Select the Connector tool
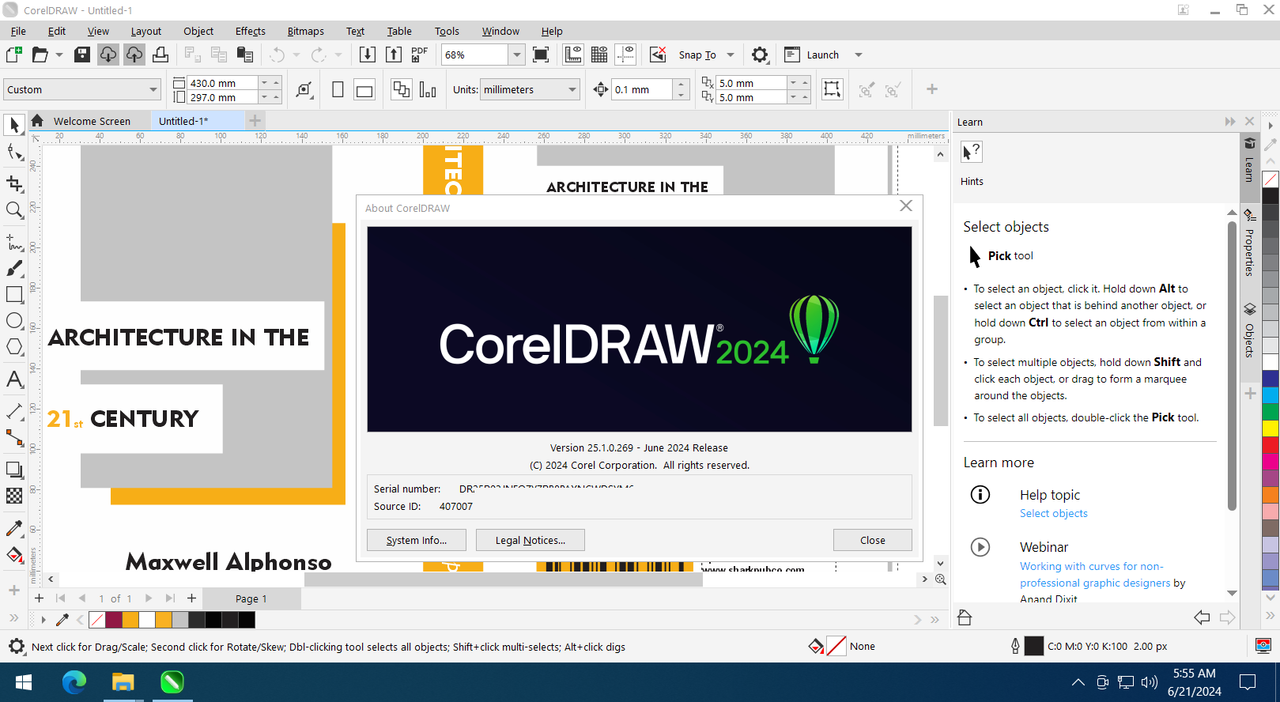1280x702 pixels. click(x=14, y=437)
